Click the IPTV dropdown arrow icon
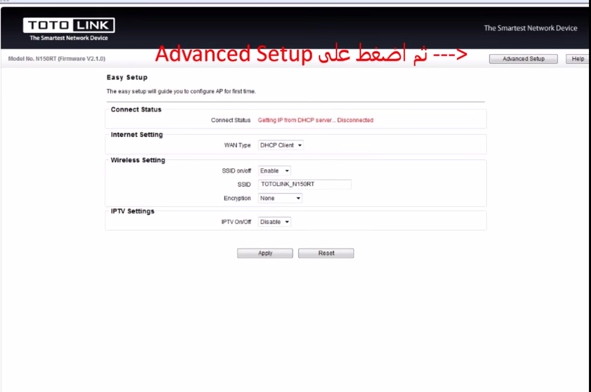 [287, 222]
